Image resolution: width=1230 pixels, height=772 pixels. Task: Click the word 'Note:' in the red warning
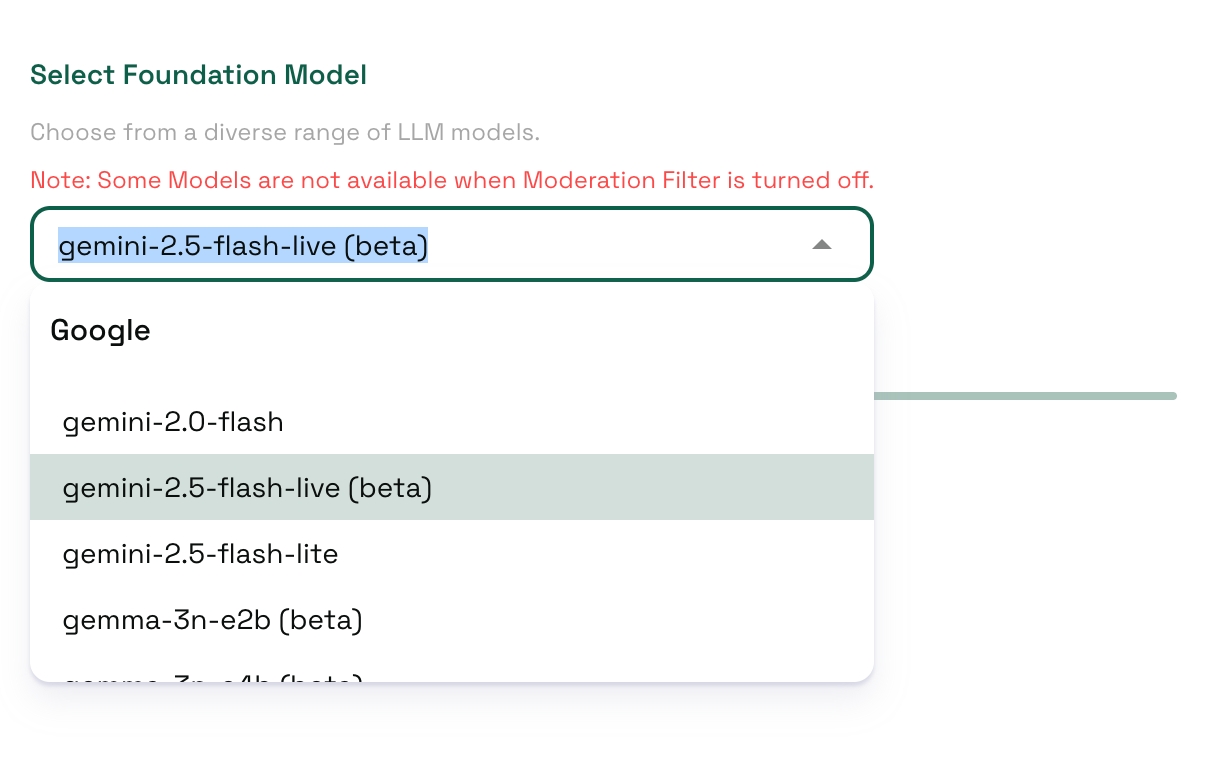pyautogui.click(x=60, y=181)
